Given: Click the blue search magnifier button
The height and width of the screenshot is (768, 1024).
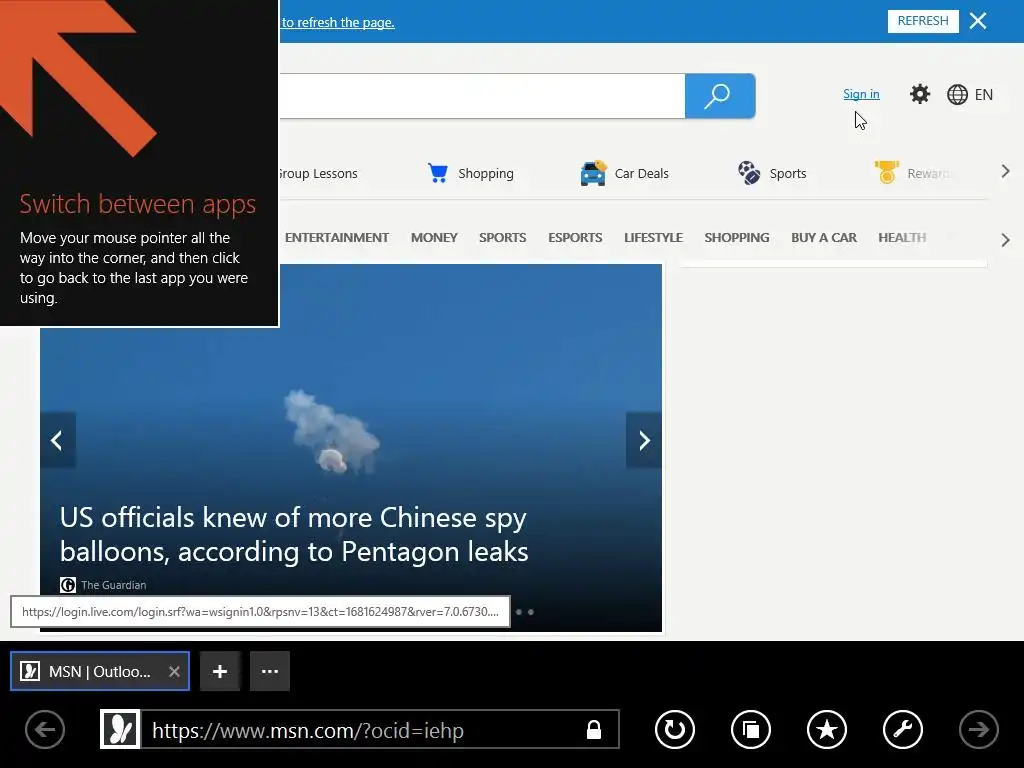Looking at the screenshot, I should [720, 96].
